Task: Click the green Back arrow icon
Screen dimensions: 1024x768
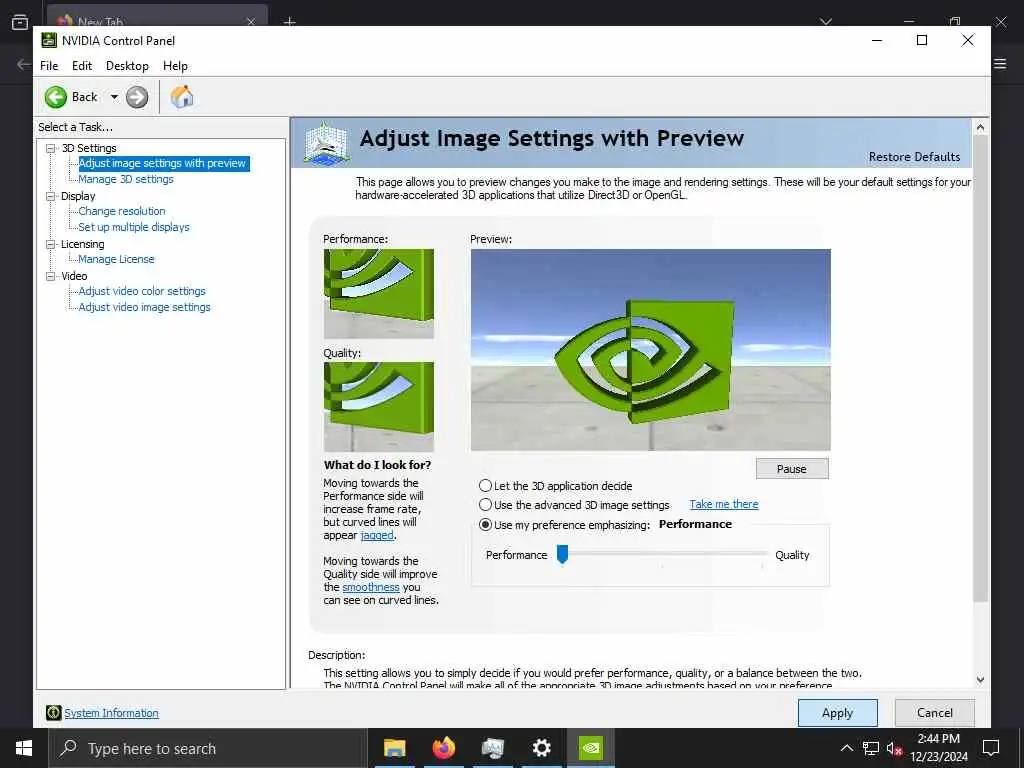Action: (56, 97)
